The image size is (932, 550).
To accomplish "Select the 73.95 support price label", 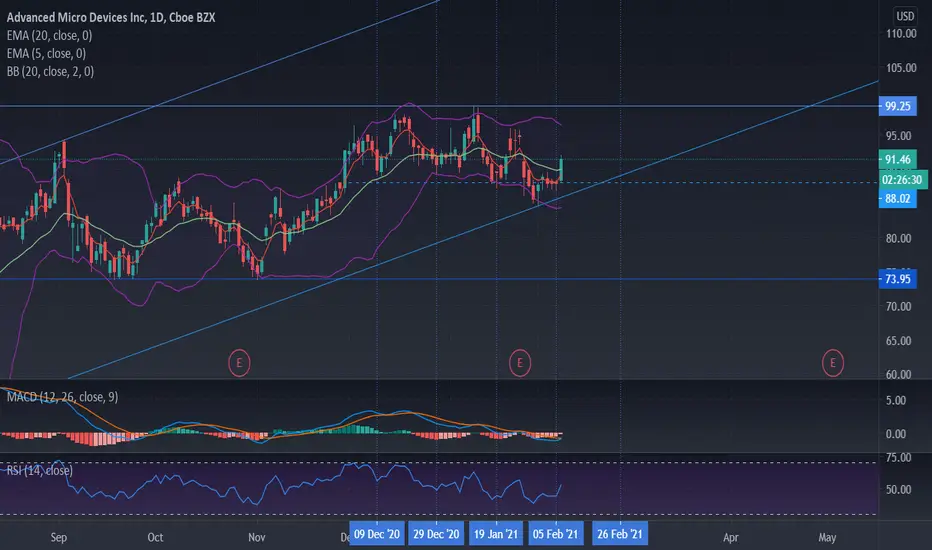I will [x=898, y=279].
